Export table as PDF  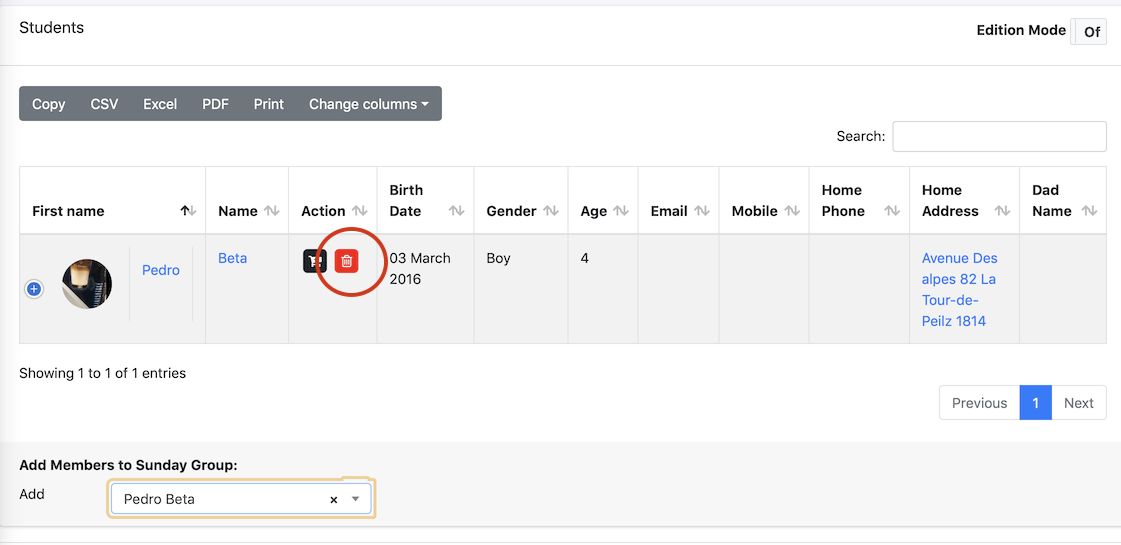(x=215, y=104)
